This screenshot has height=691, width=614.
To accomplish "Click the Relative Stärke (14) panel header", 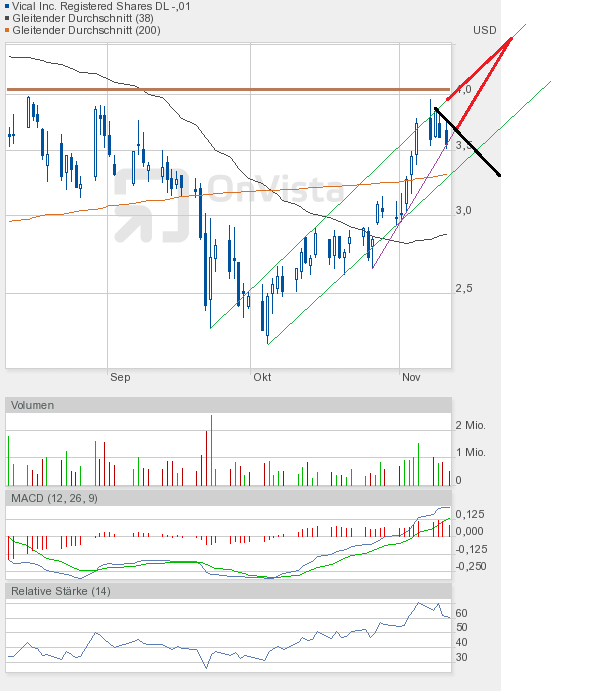I will (x=60, y=591).
